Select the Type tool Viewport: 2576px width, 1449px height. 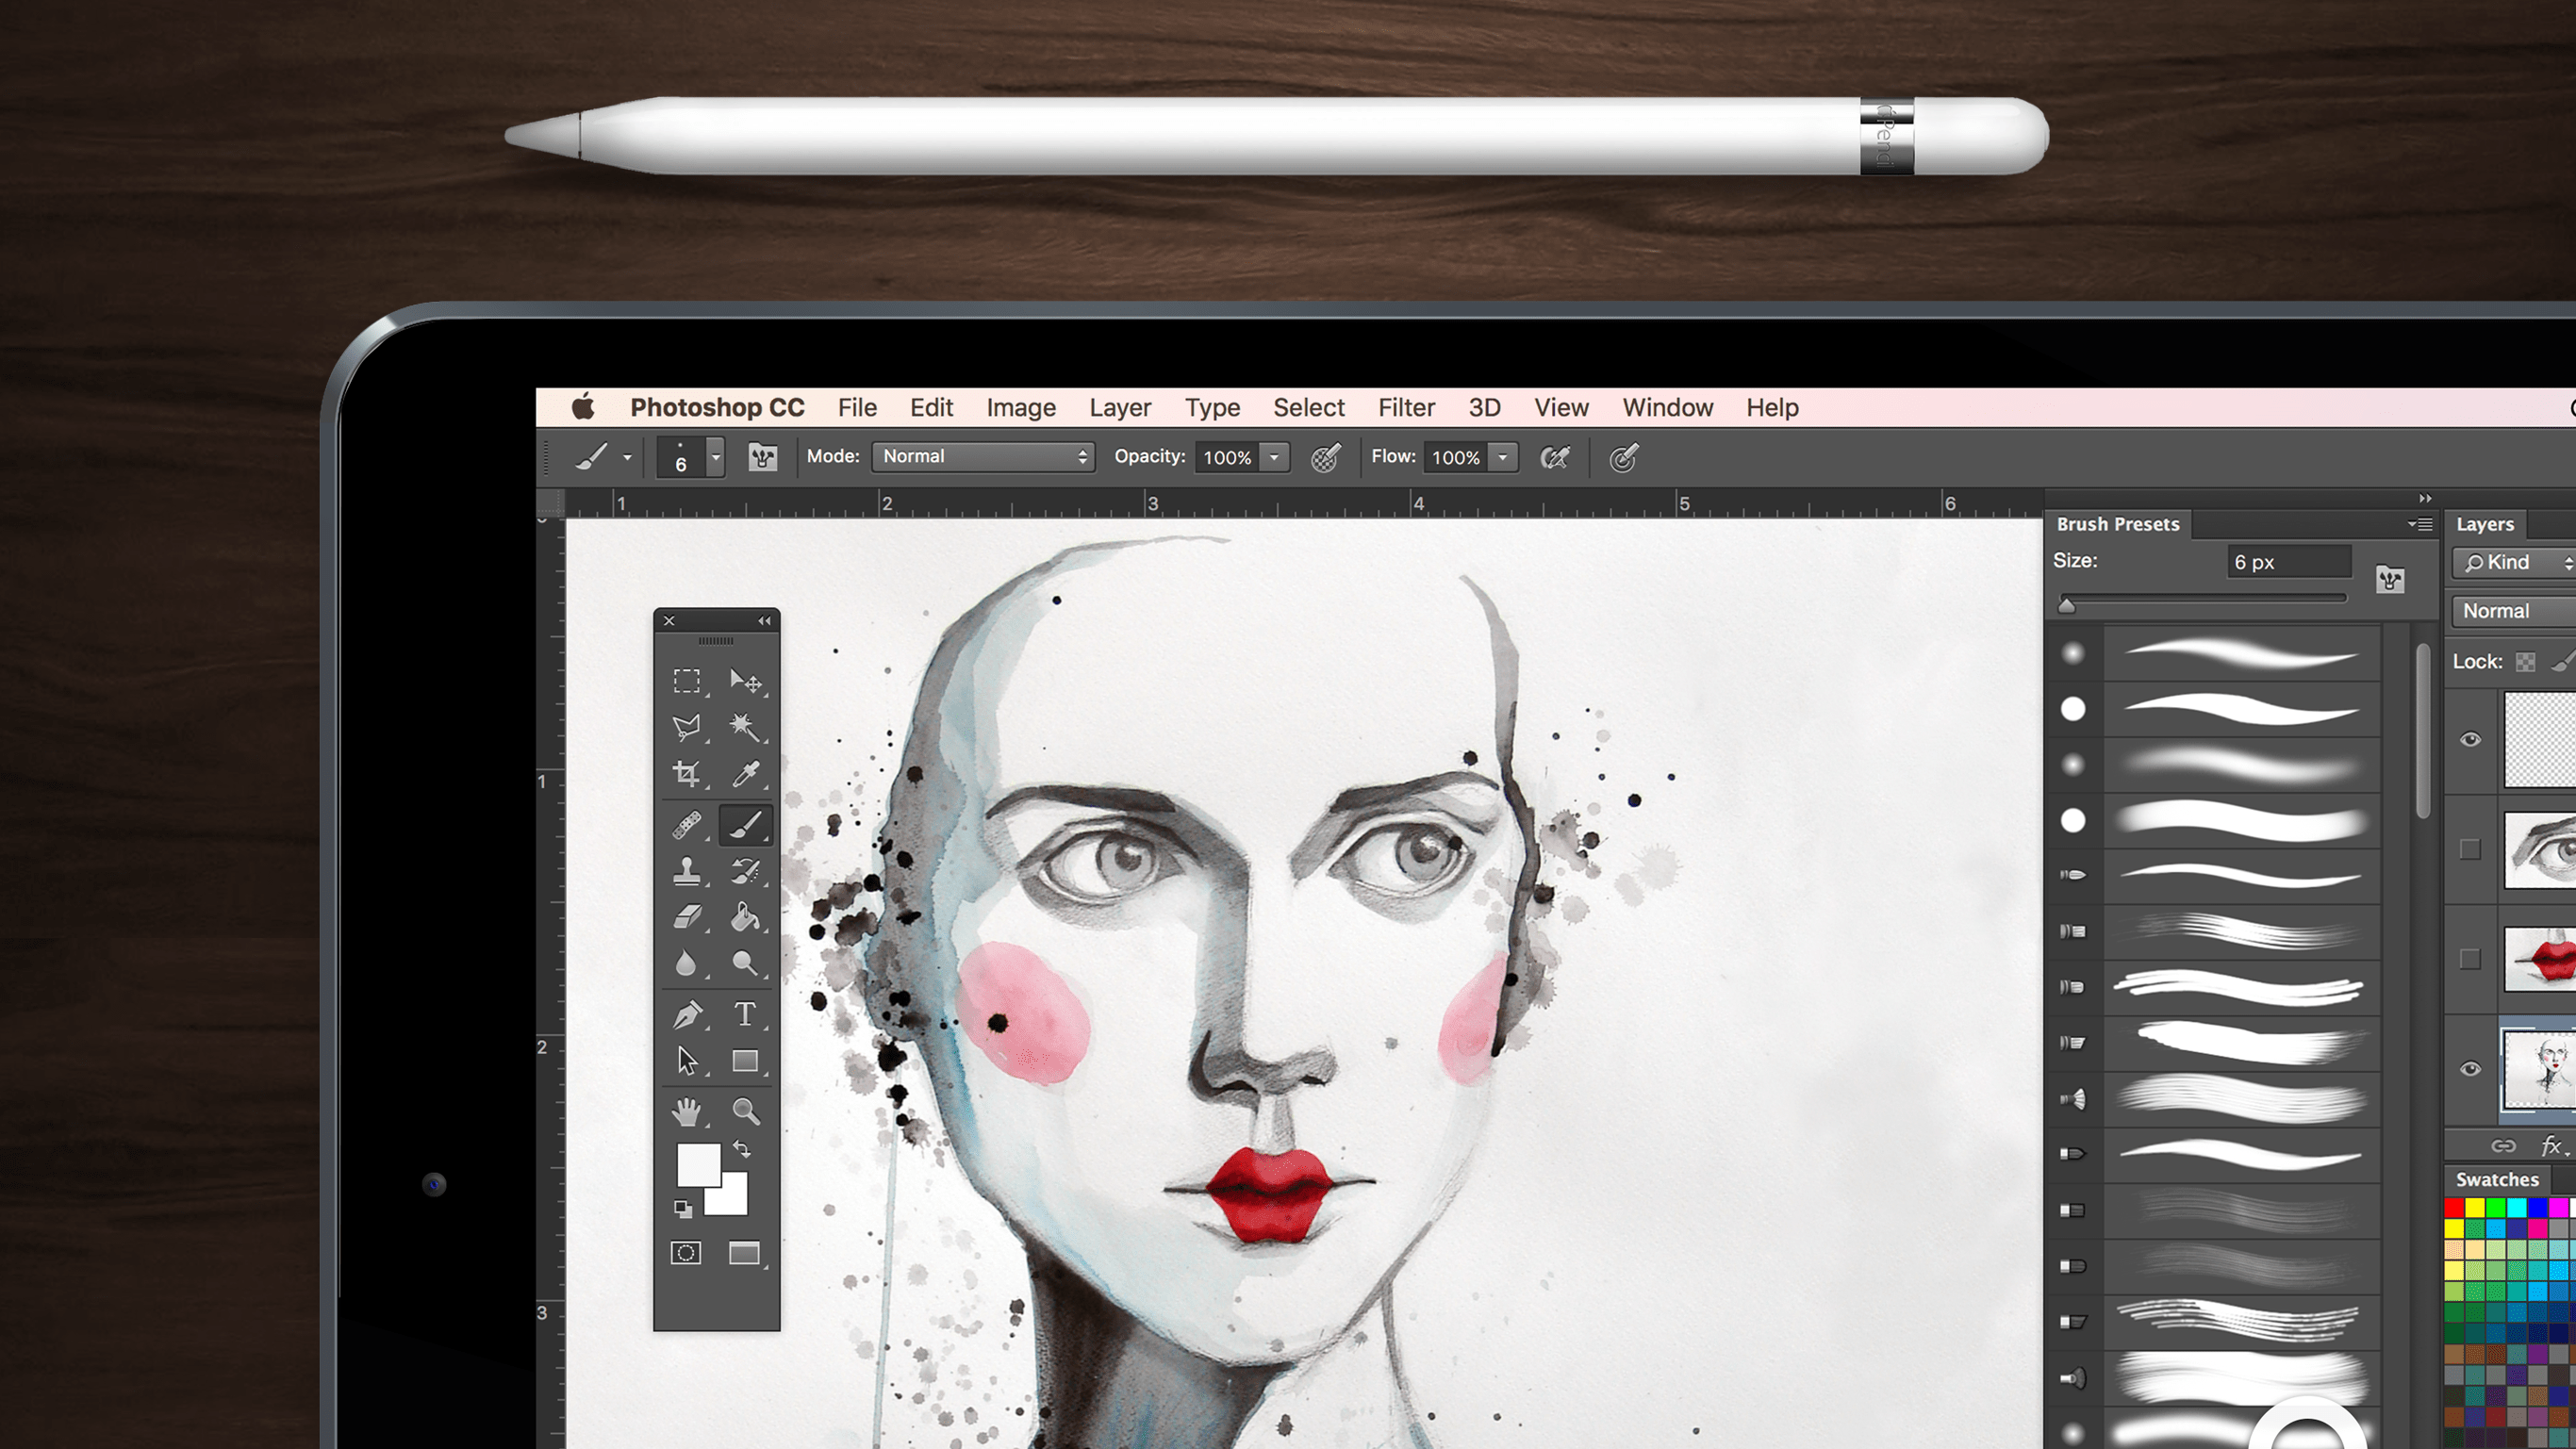click(745, 1012)
